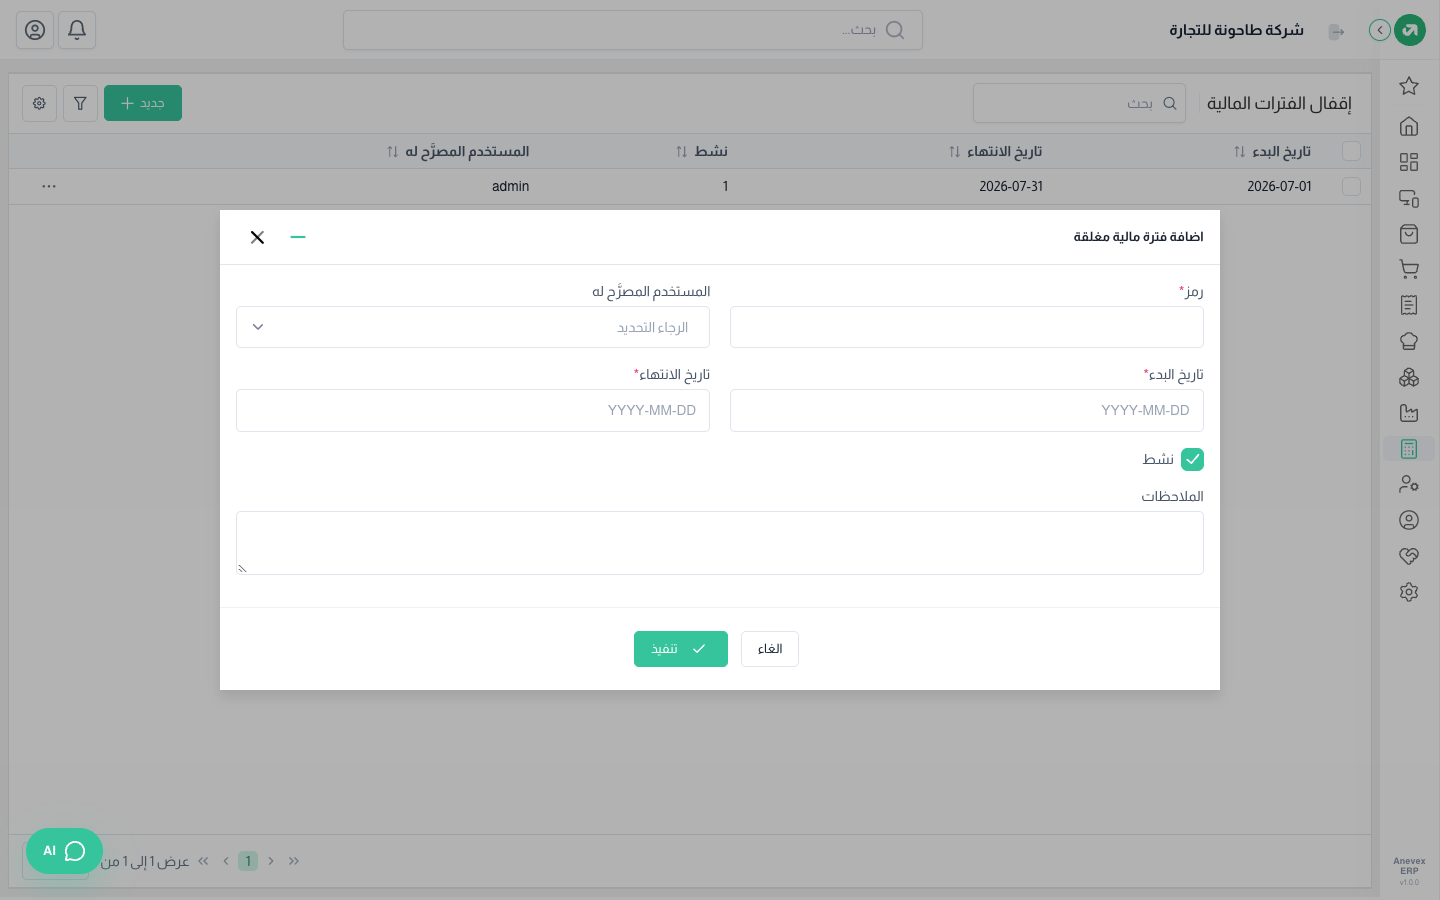Click the notifications bell icon
The width and height of the screenshot is (1440, 900).
tap(77, 30)
